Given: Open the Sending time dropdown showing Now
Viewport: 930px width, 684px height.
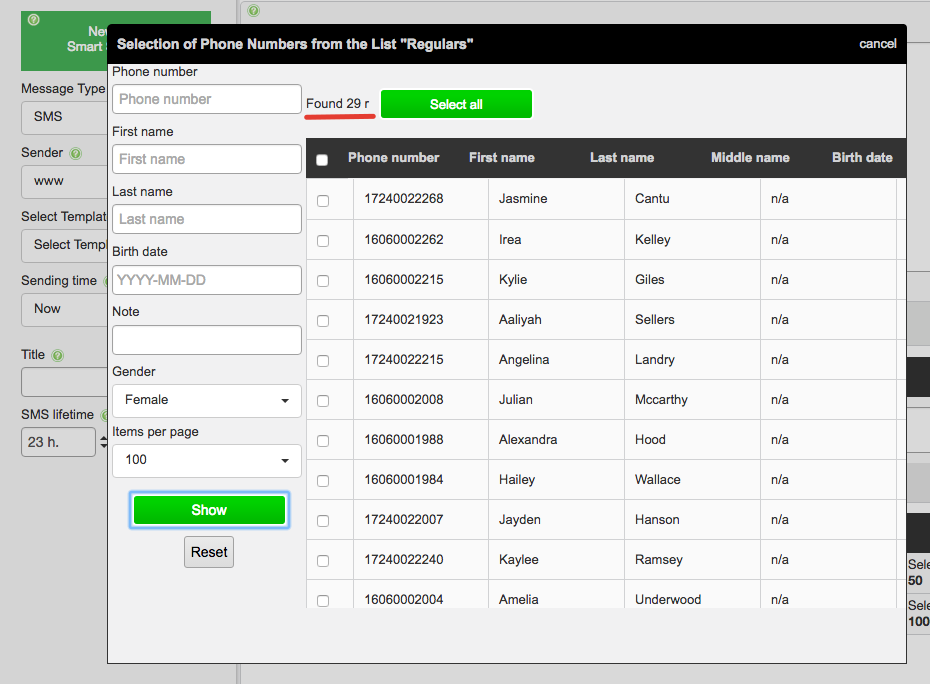Looking at the screenshot, I should pos(65,310).
